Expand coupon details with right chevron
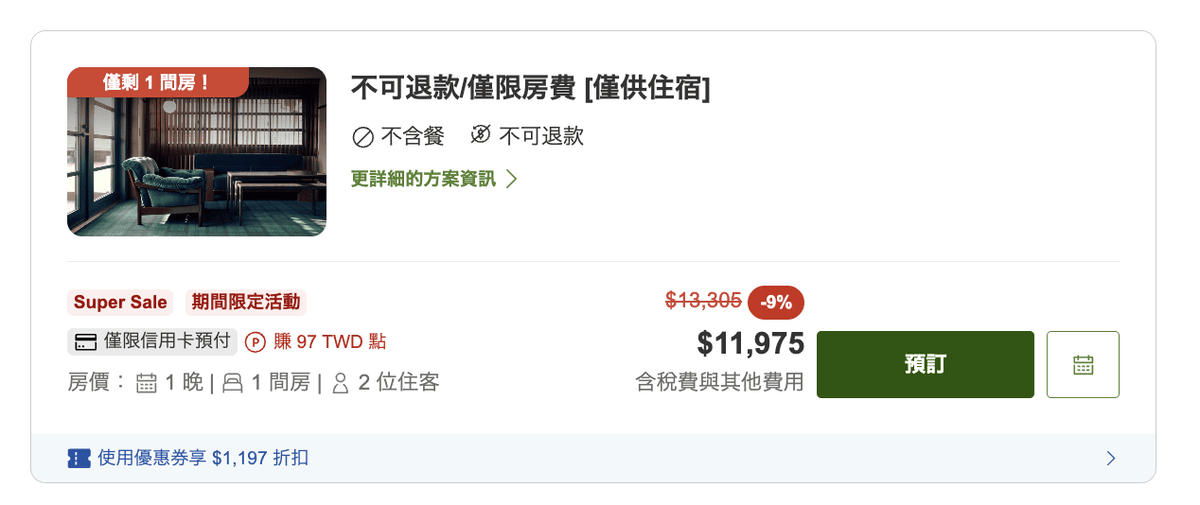 click(1111, 458)
